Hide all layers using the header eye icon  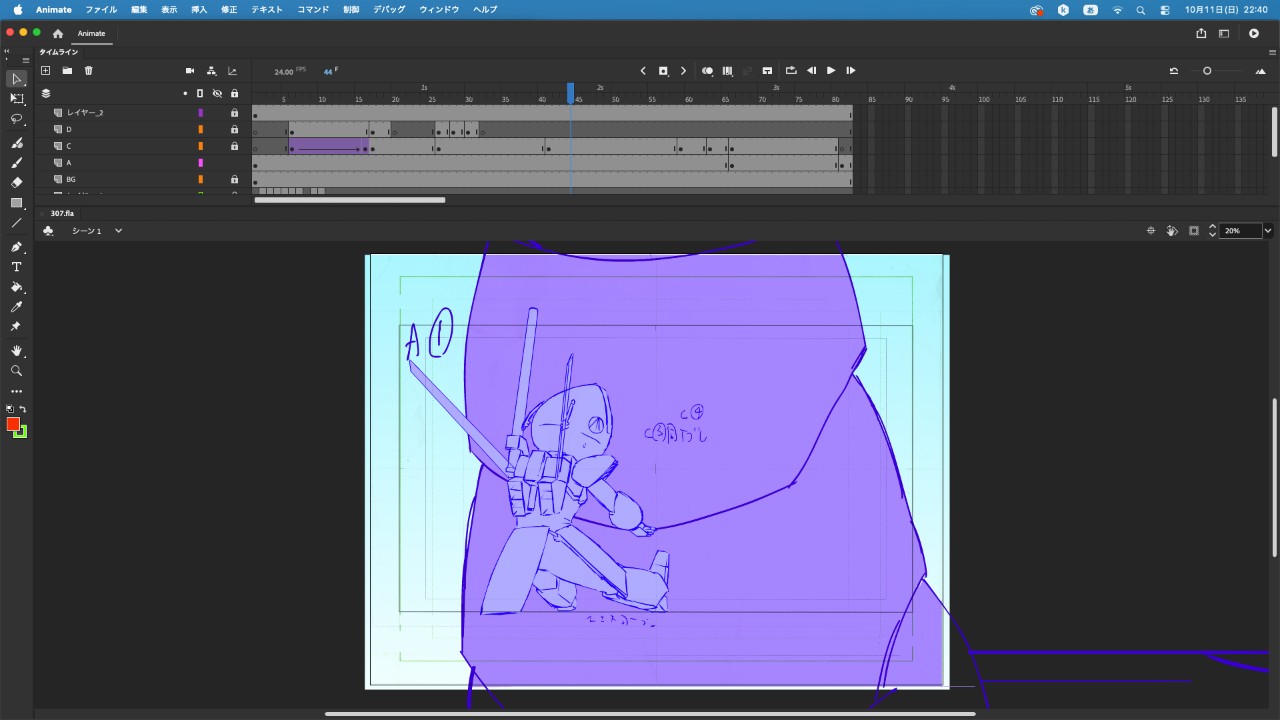click(216, 93)
